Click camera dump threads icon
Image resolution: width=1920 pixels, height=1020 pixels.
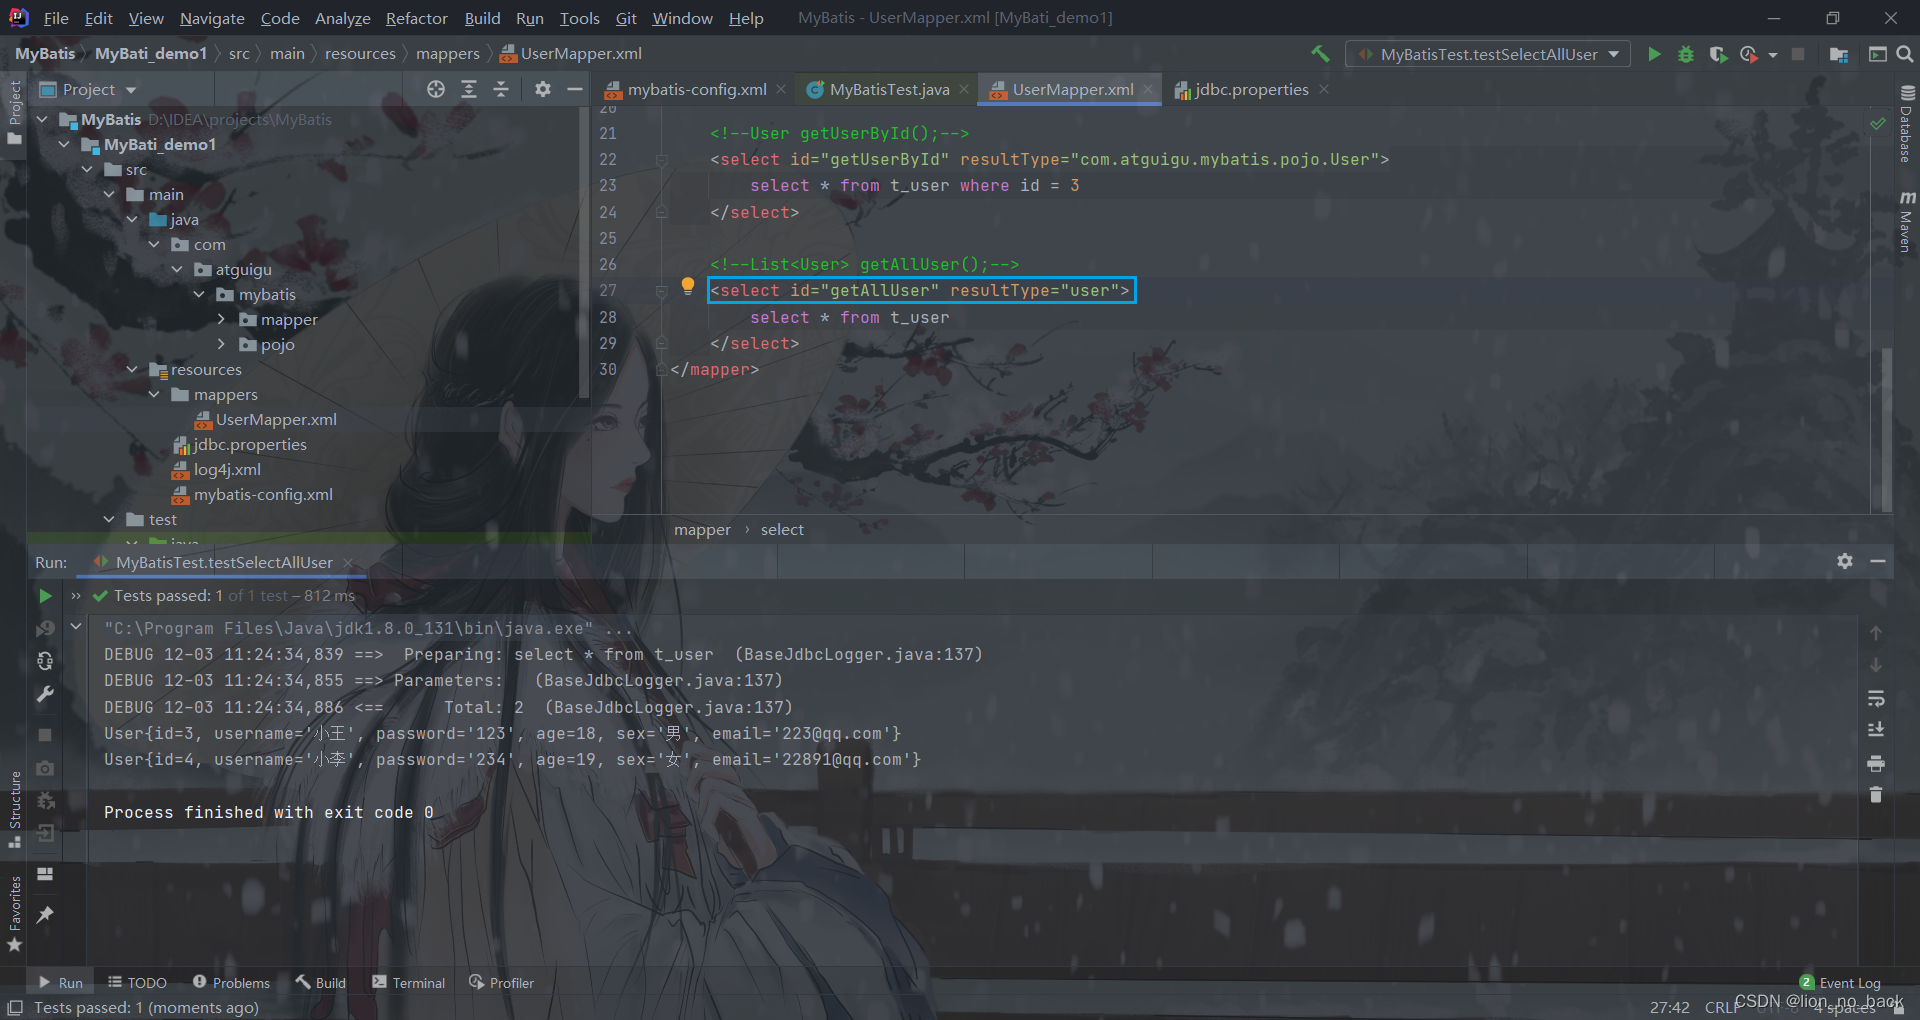(x=45, y=768)
